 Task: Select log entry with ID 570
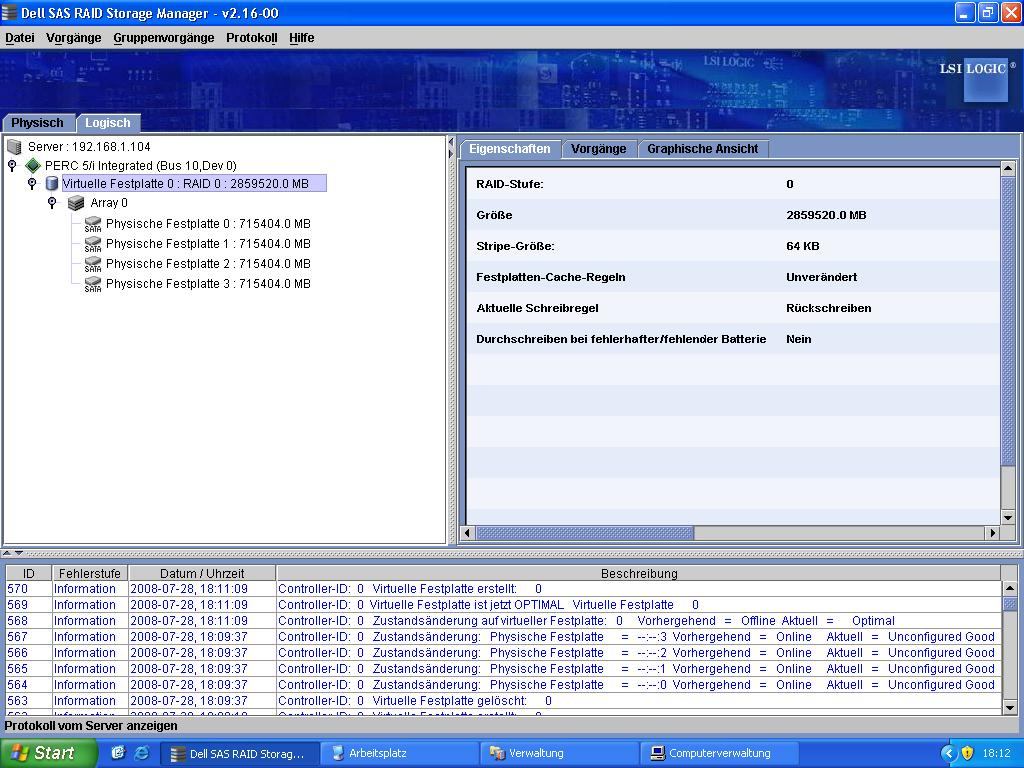tap(504, 589)
